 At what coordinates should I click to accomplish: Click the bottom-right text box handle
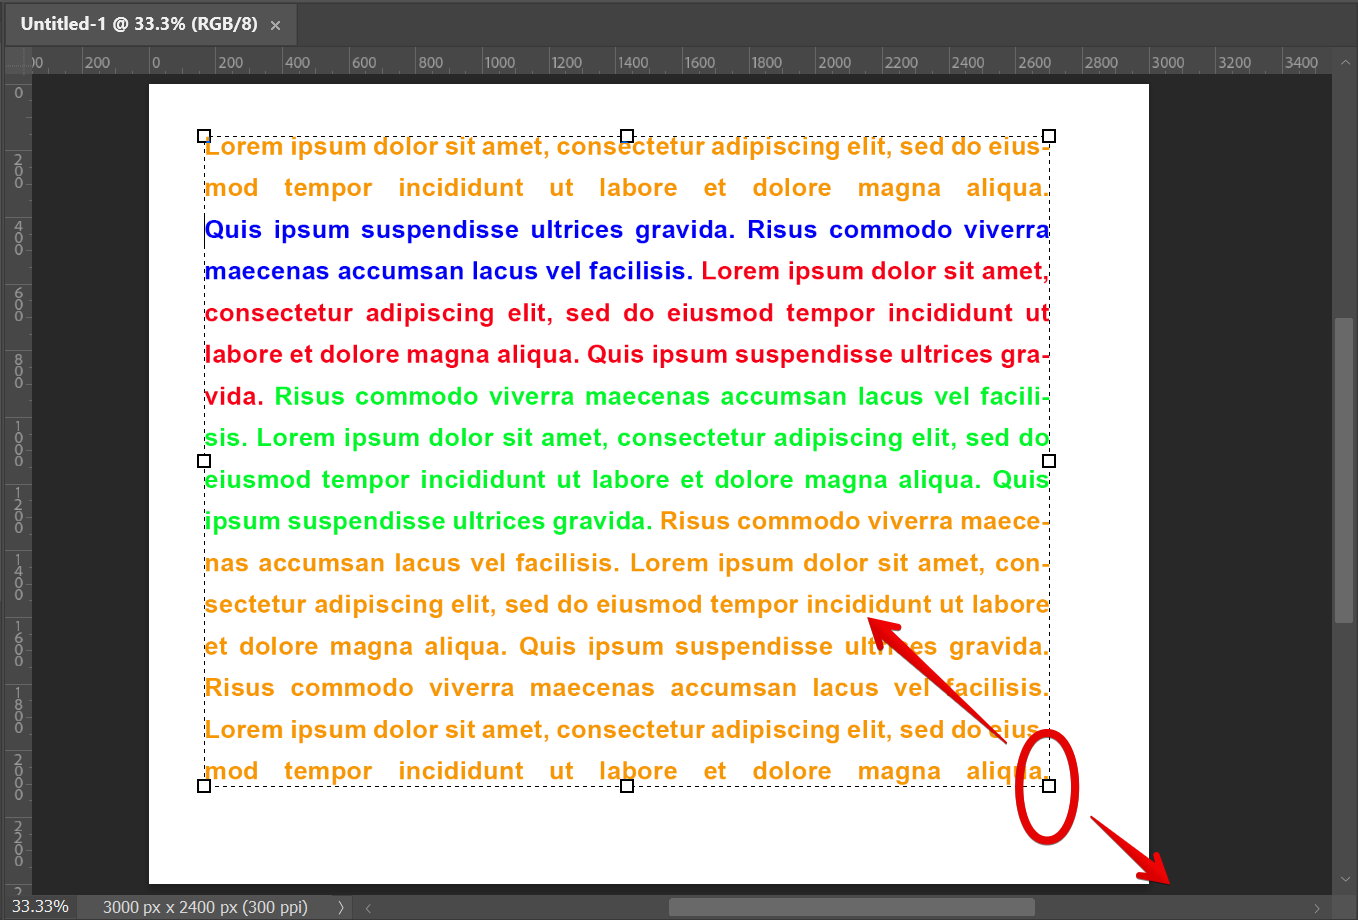1049,786
